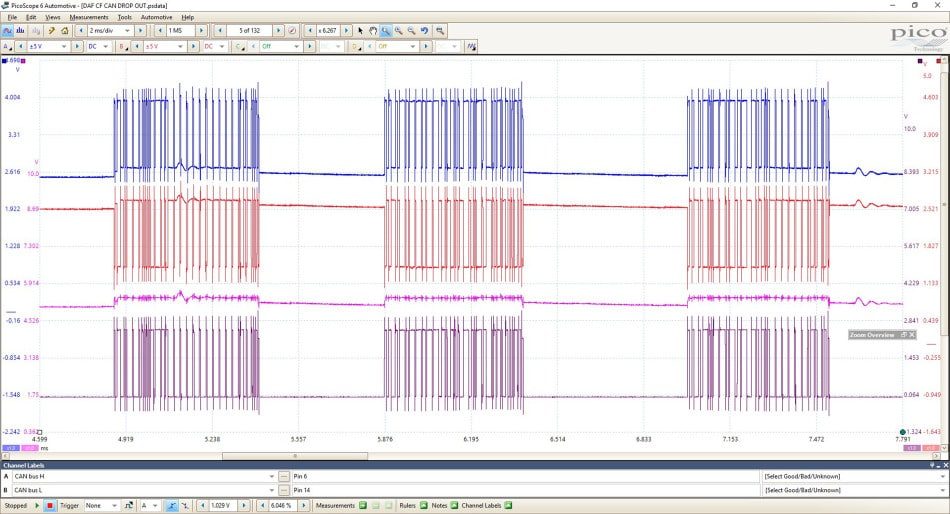Click the undo zoom icon

click(425, 30)
